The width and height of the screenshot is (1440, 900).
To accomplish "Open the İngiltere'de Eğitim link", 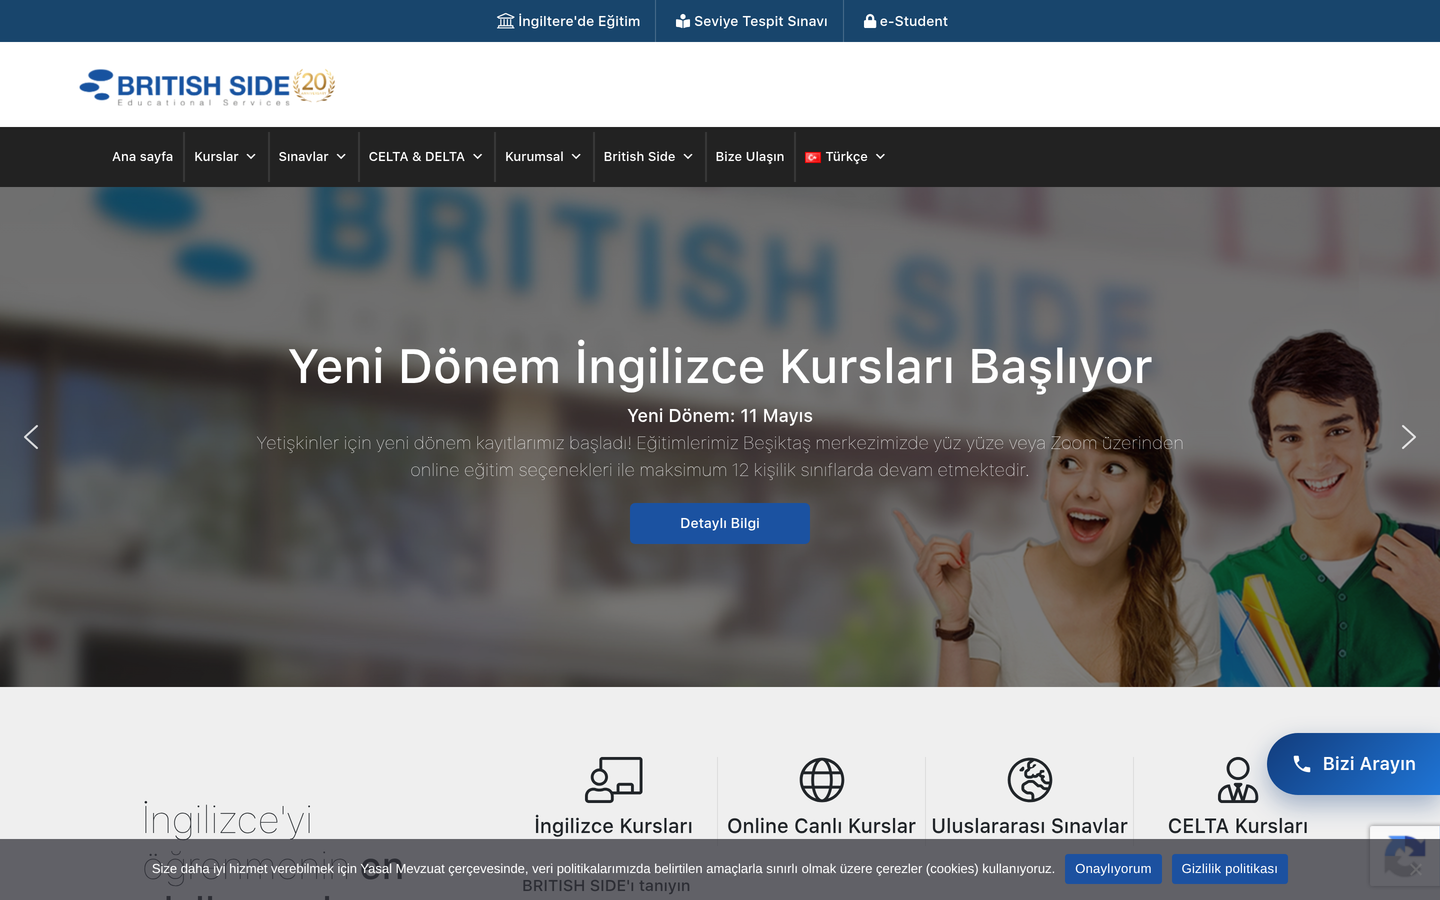I will point(568,21).
